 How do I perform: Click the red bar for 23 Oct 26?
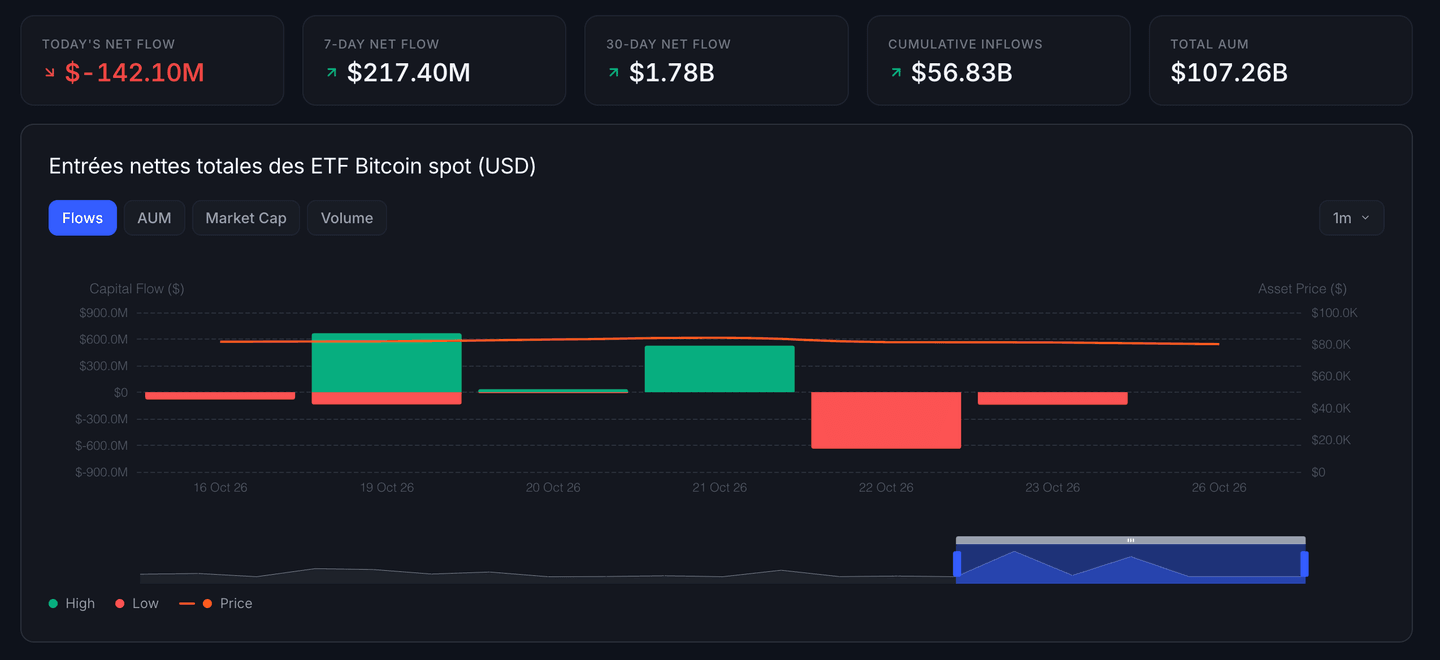[x=1052, y=398]
